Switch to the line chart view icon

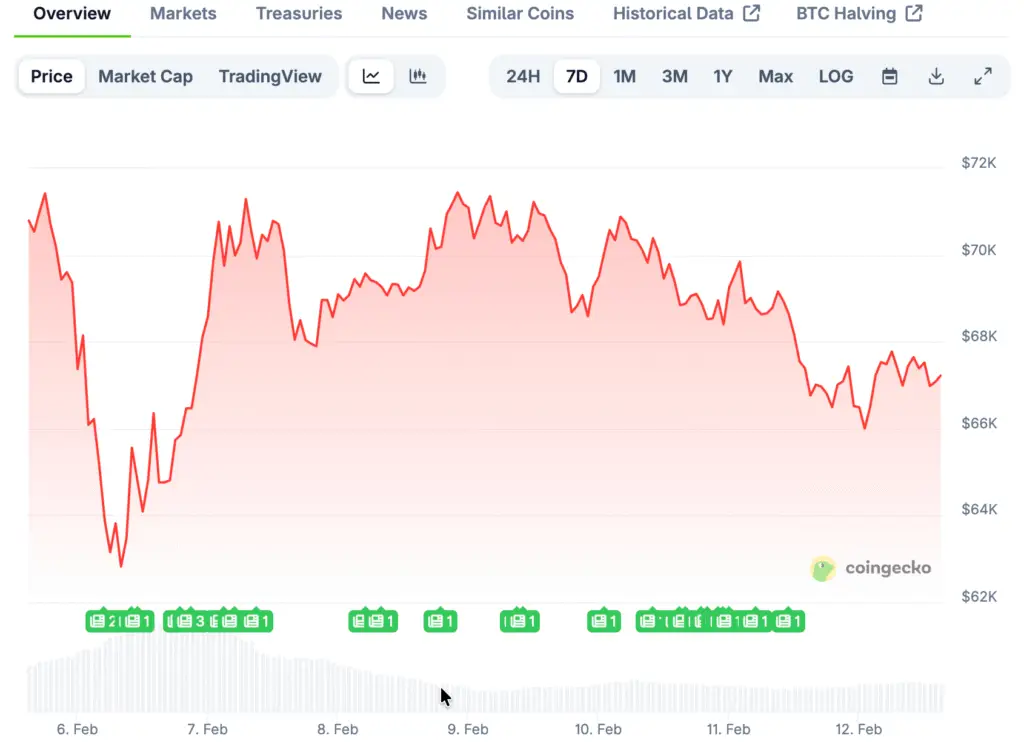tap(371, 77)
